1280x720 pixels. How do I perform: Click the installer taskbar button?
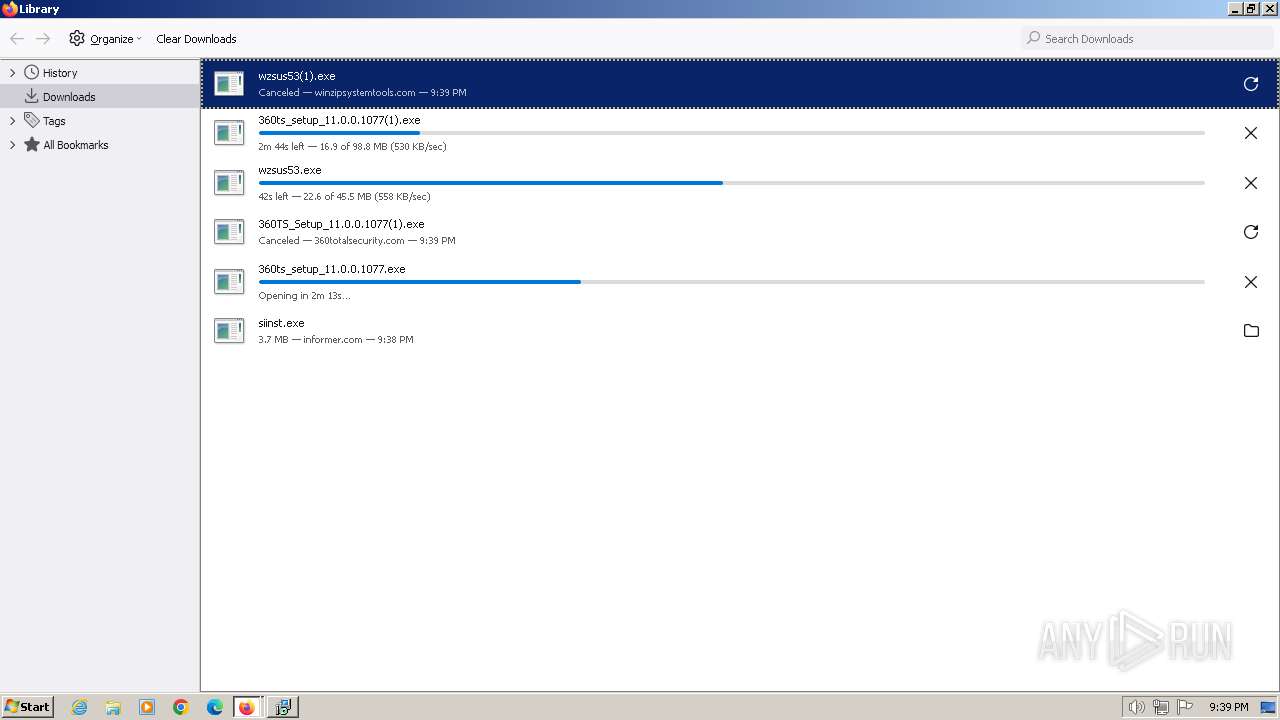point(282,707)
